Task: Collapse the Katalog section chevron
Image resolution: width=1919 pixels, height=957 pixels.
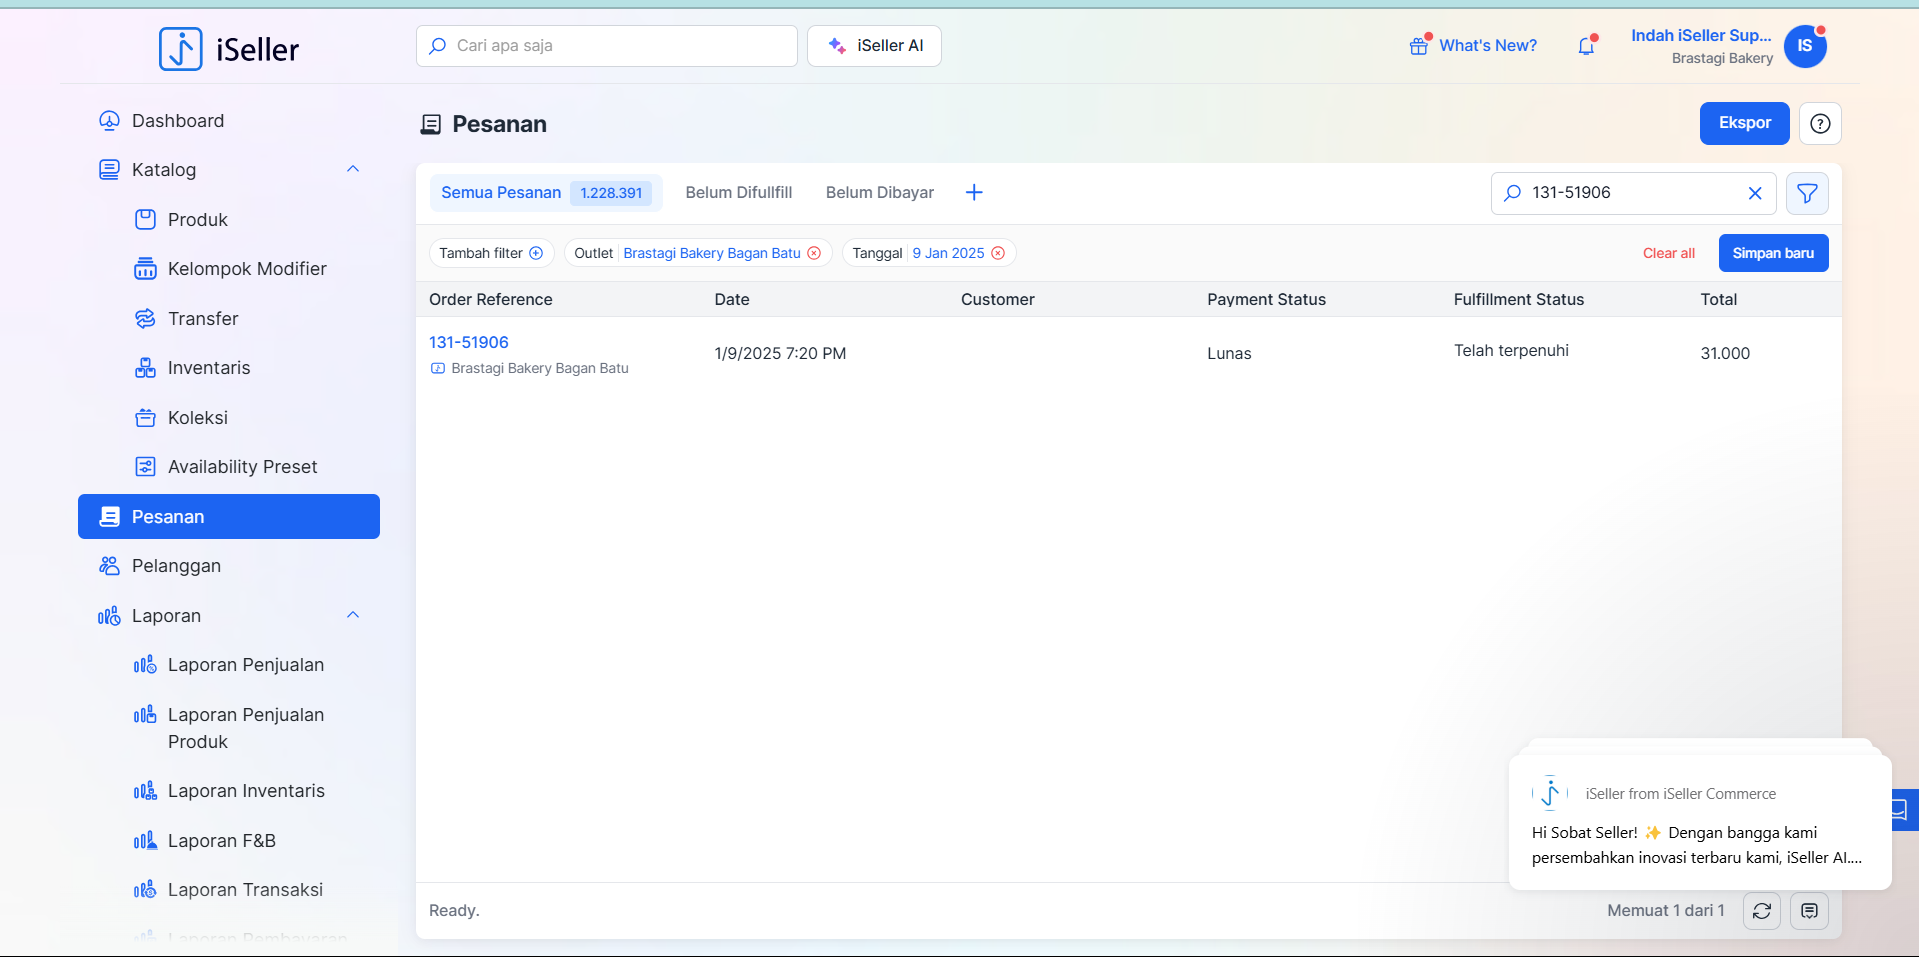Action: pos(353,169)
